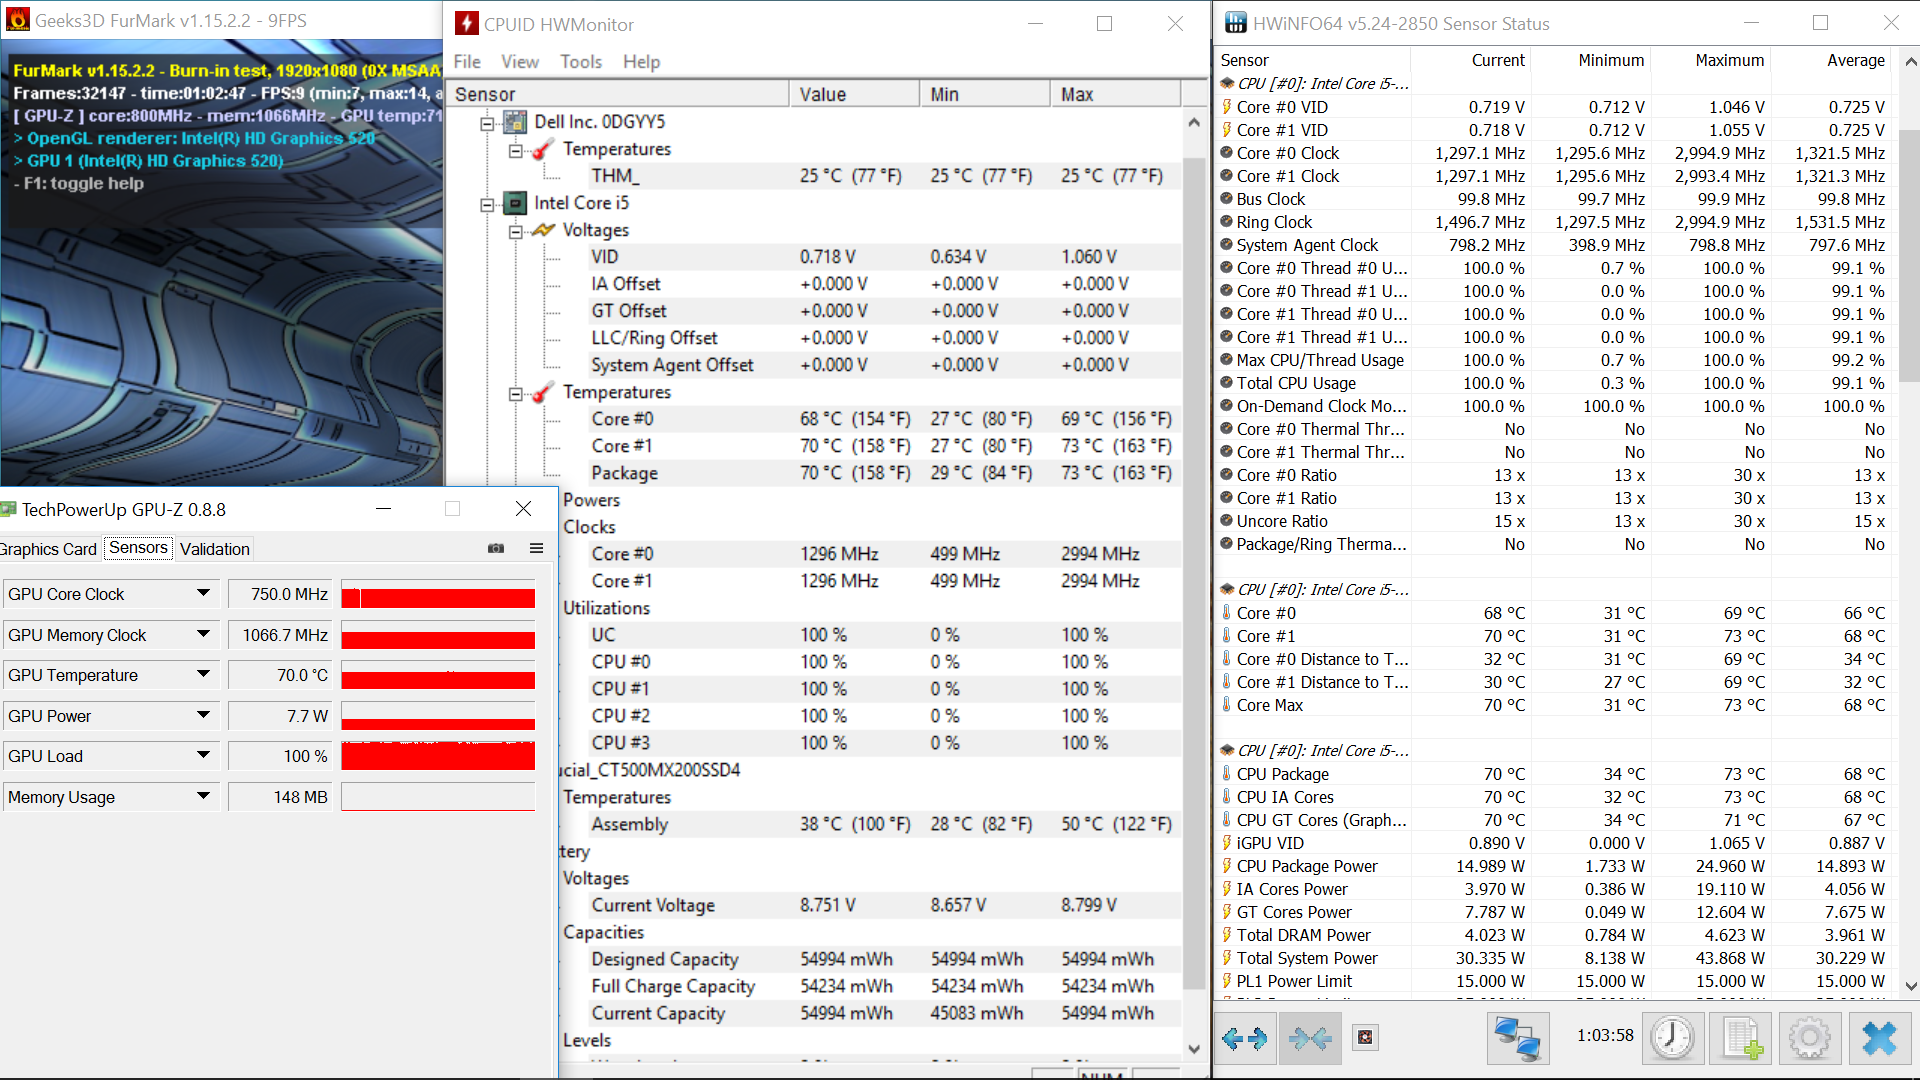The height and width of the screenshot is (1080, 1920).
Task: Click the GPU Power 7.7 W value field
Action: (281, 716)
